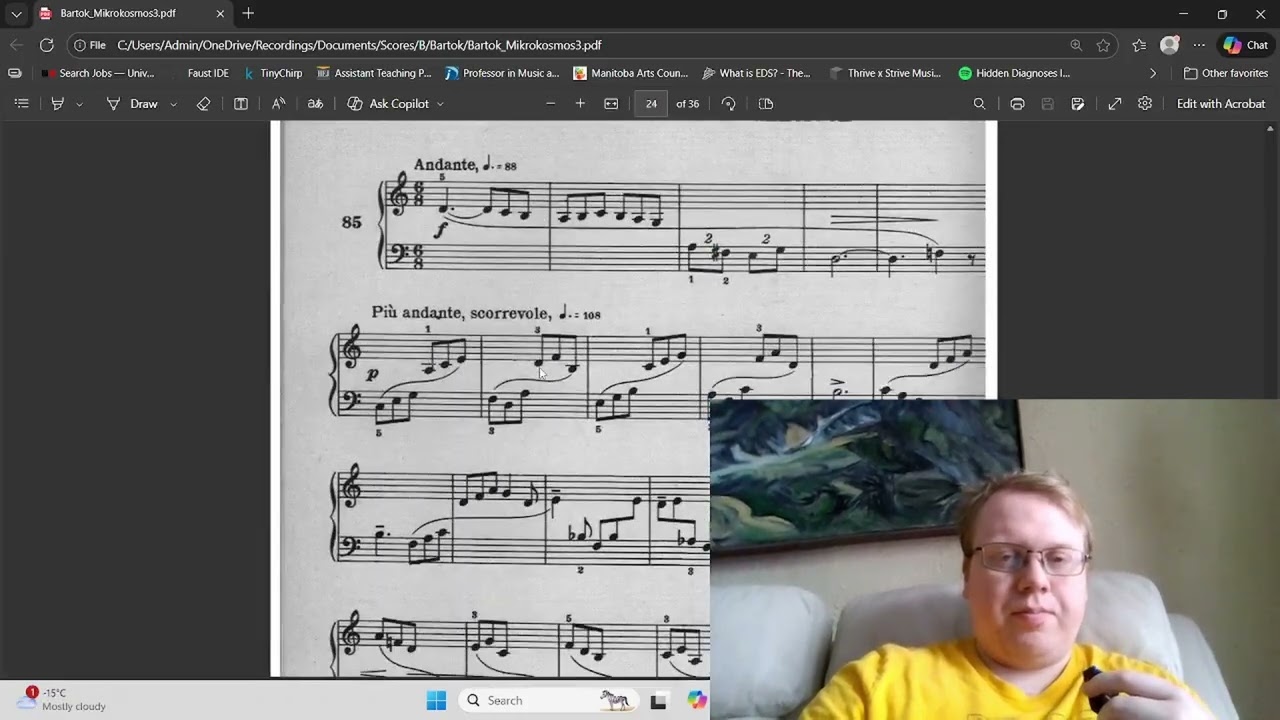This screenshot has height=720, width=1280.
Task: Open the Thrive x Strive Musi... bookmark
Action: coord(884,73)
